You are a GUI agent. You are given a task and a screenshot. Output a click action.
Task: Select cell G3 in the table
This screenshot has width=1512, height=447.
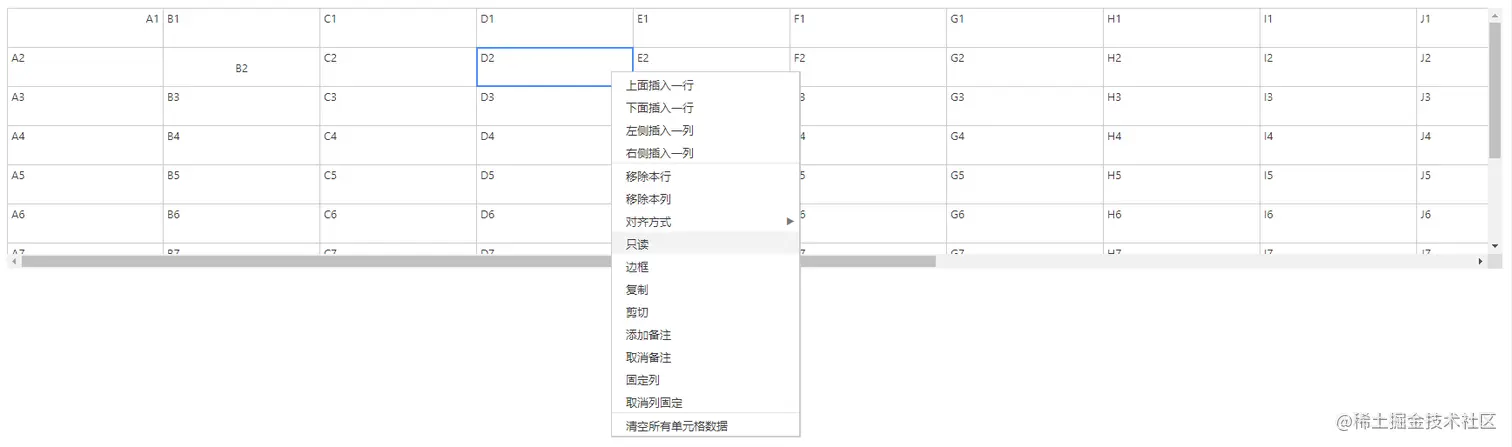click(1024, 105)
